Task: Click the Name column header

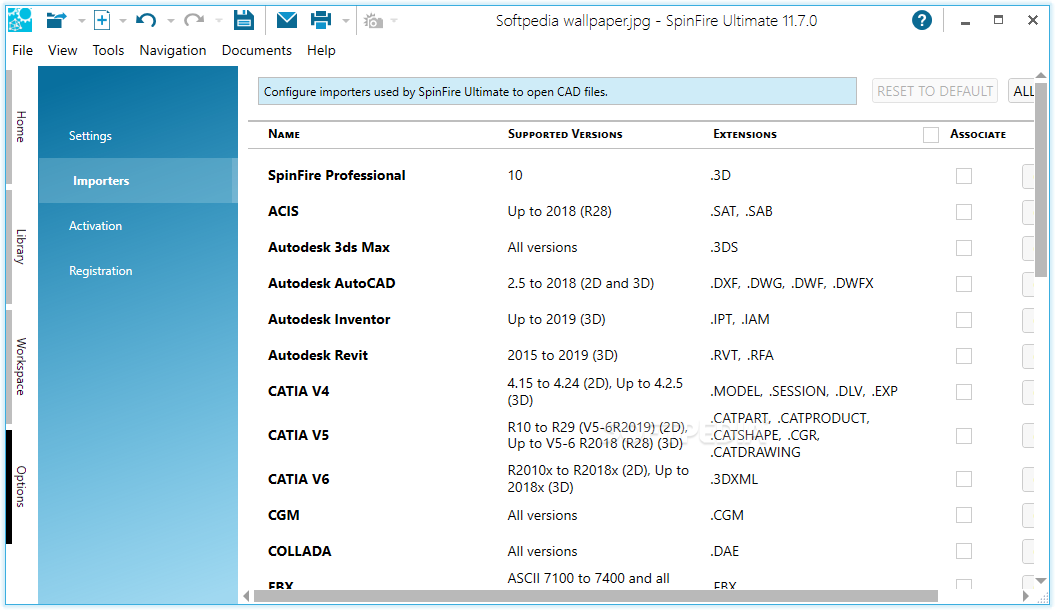Action: (284, 135)
